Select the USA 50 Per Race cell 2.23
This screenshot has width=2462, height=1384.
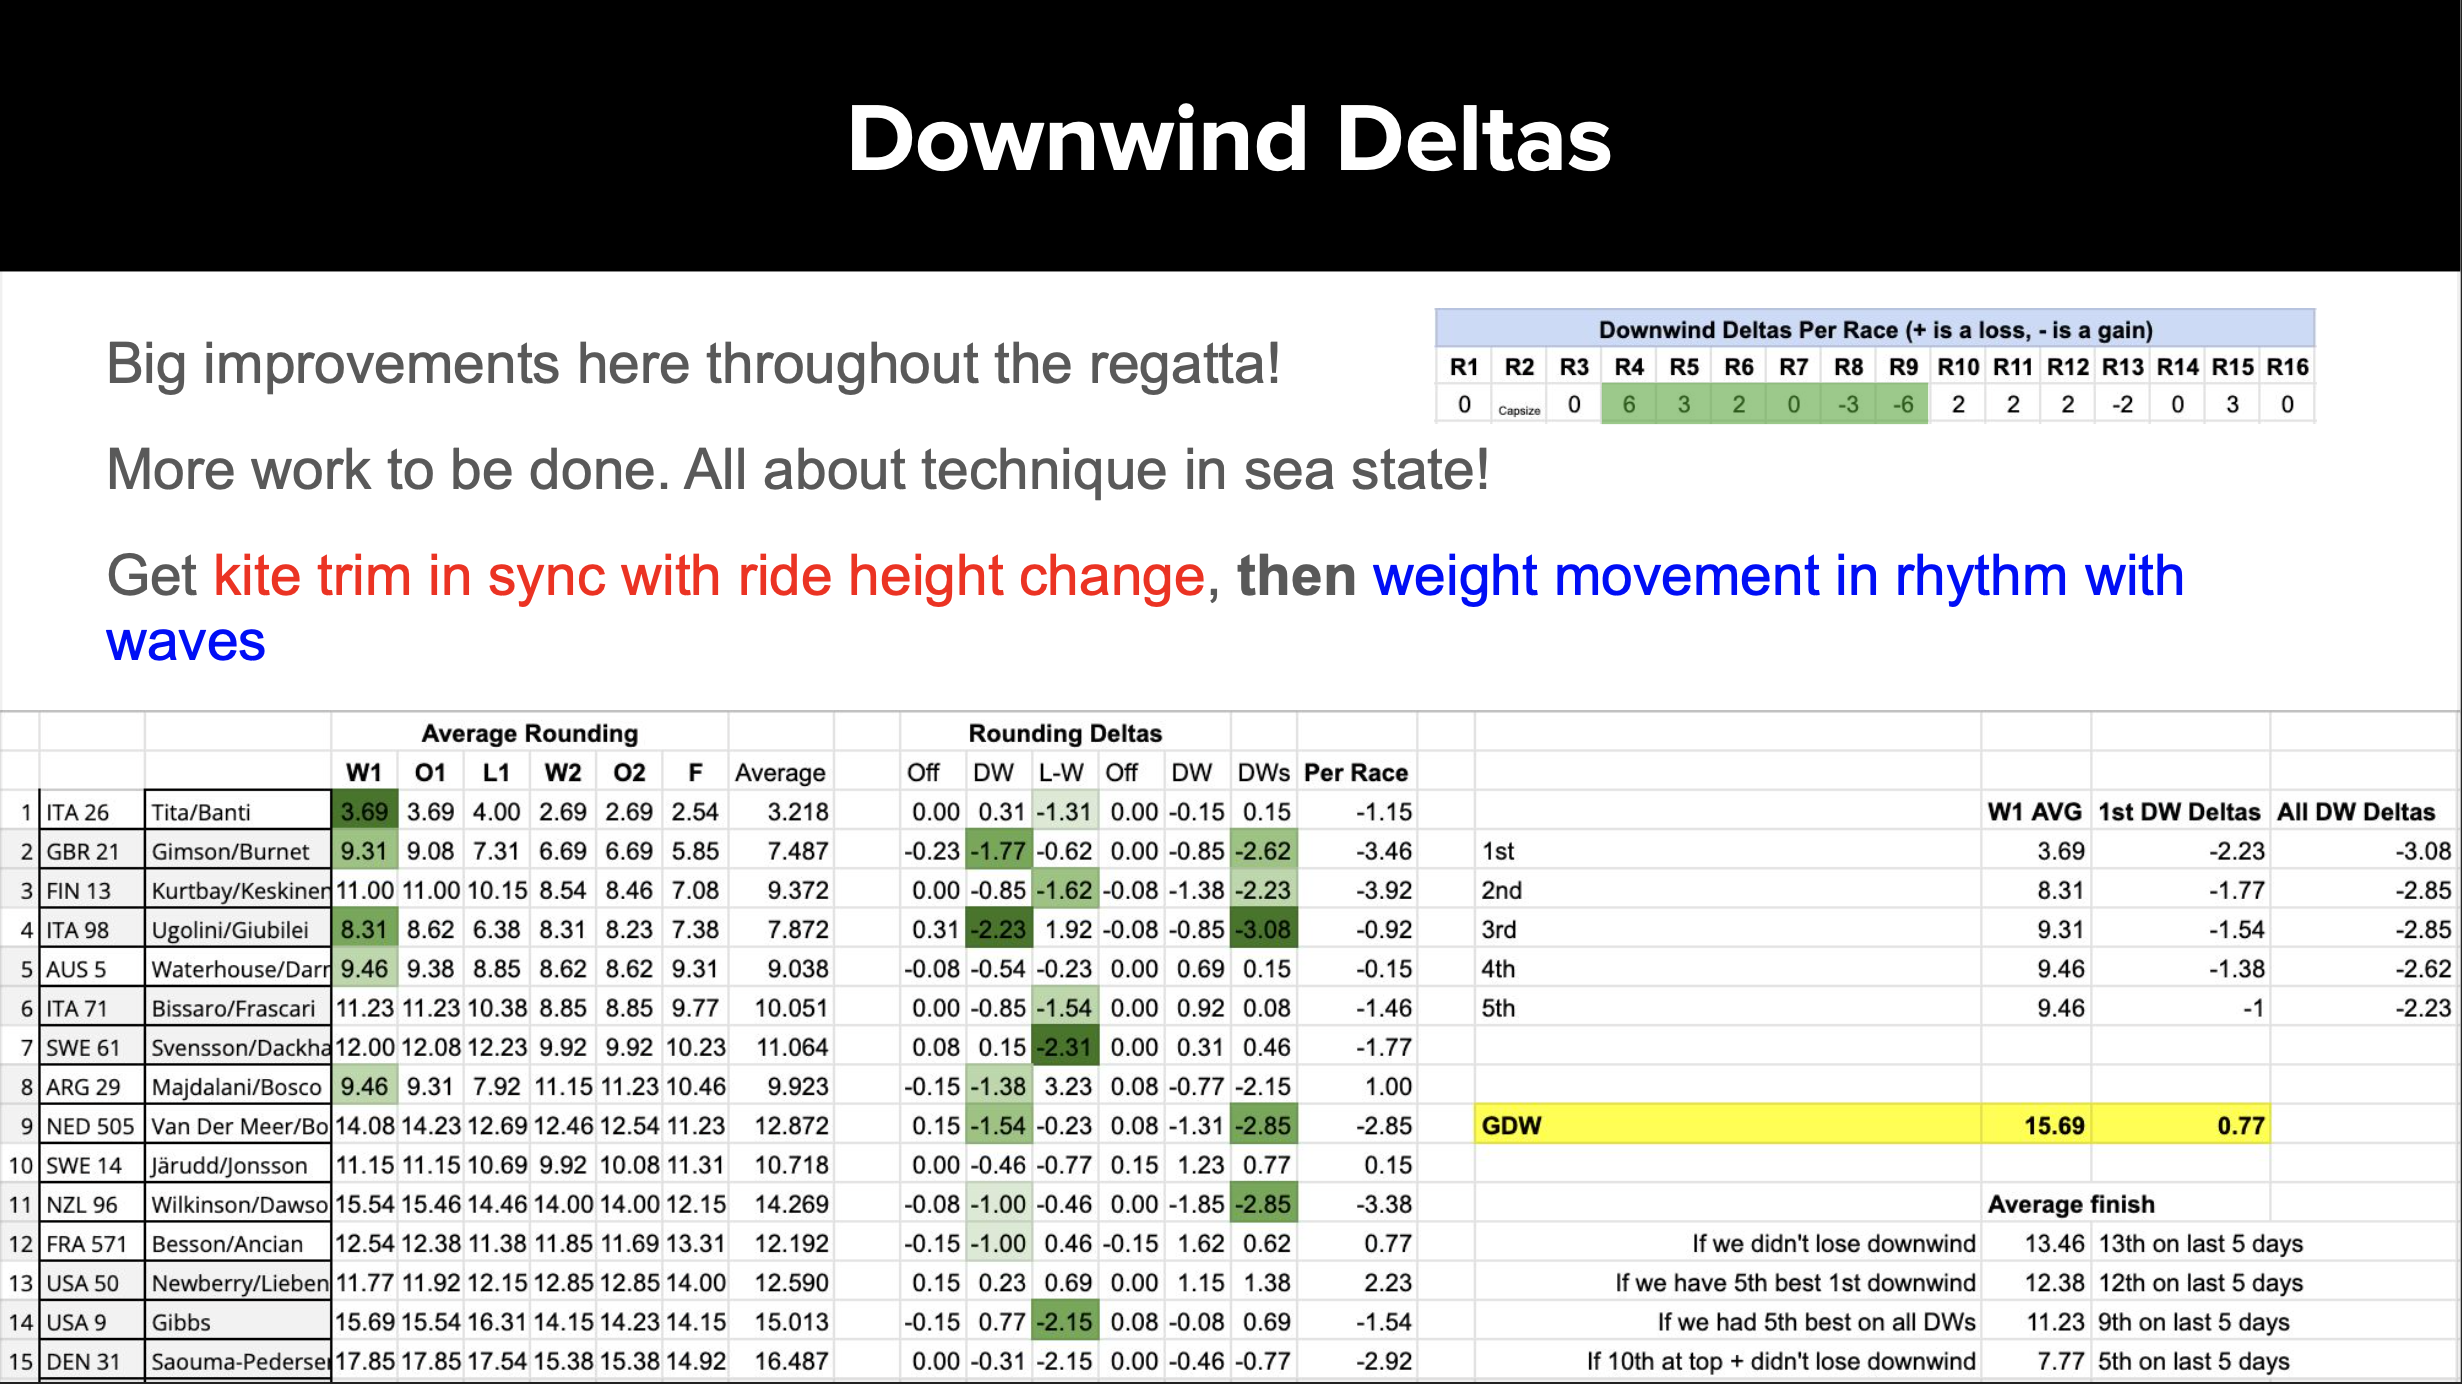[1357, 1282]
